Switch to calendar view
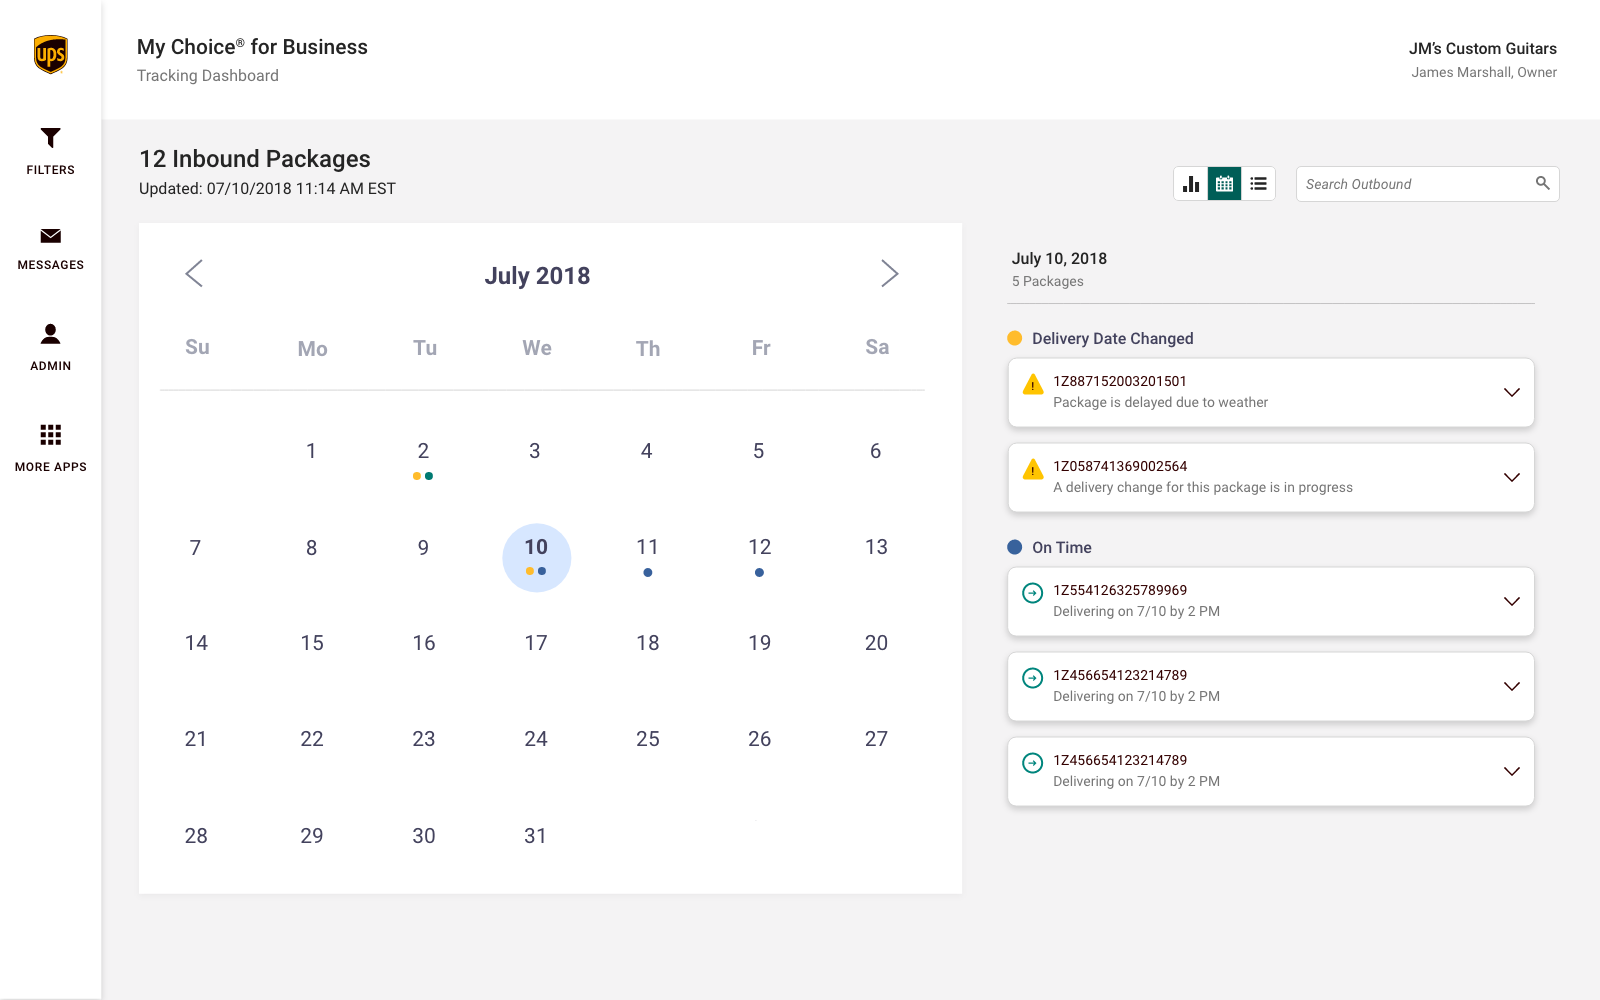Screen dimensions: 1600x1000 coord(1225,184)
